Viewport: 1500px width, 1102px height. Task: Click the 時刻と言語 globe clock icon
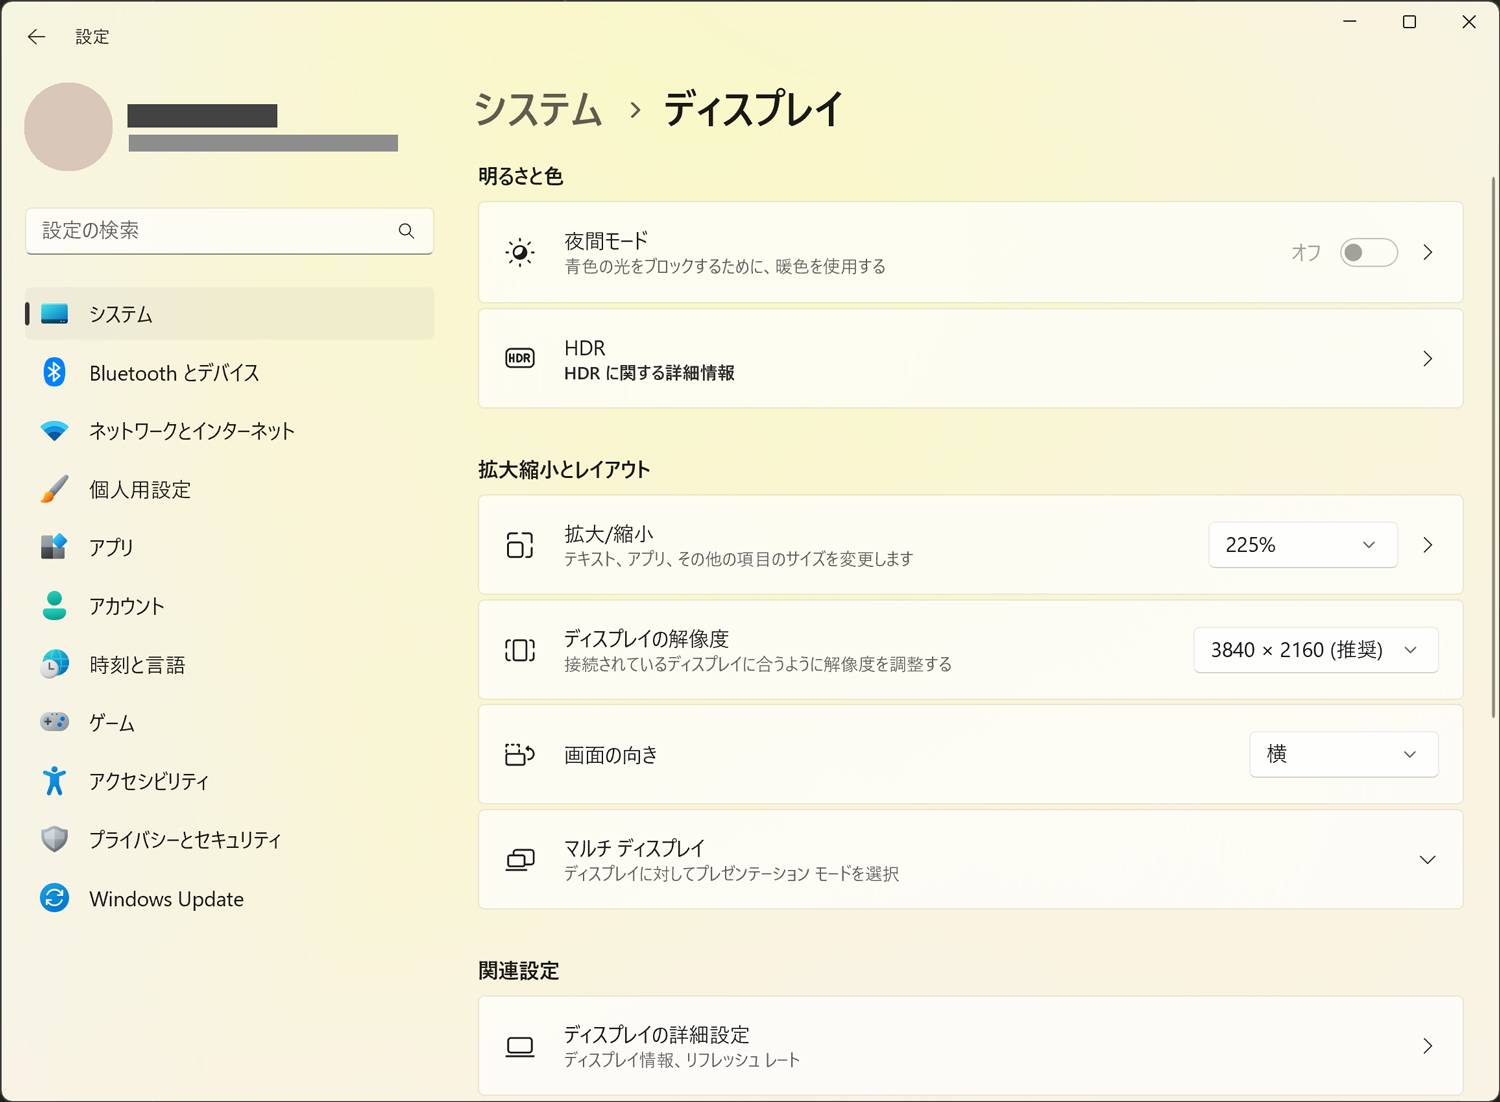(x=54, y=664)
